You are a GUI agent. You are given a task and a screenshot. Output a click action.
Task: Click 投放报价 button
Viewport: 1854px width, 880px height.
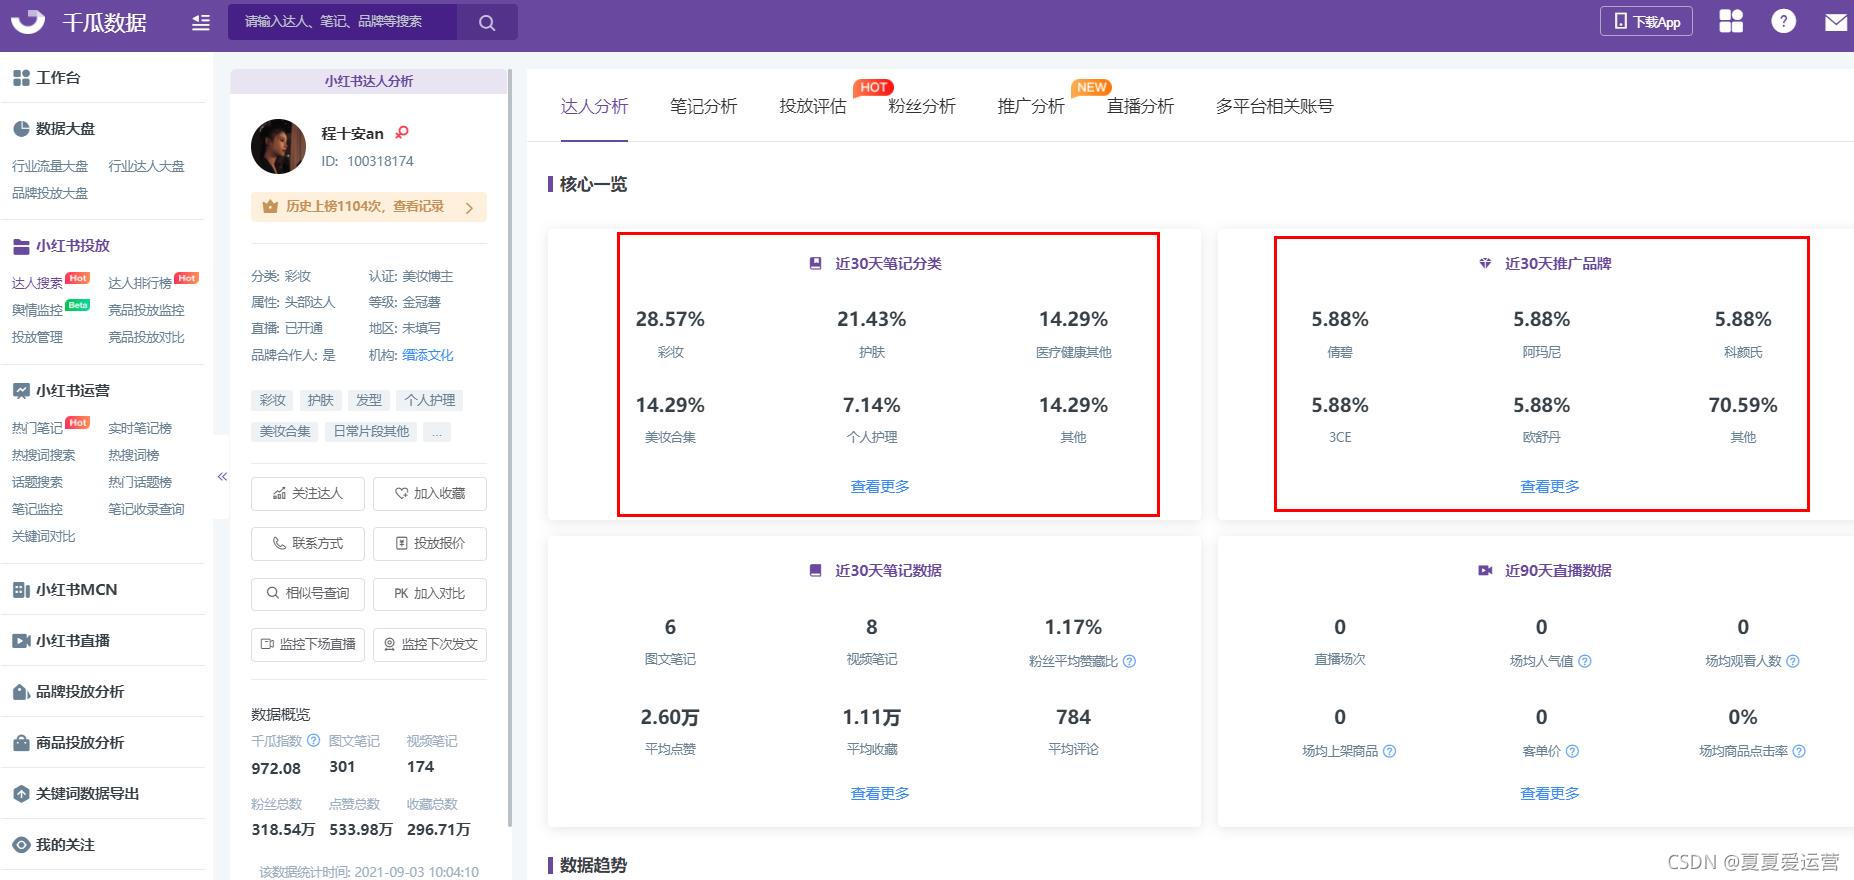click(430, 543)
